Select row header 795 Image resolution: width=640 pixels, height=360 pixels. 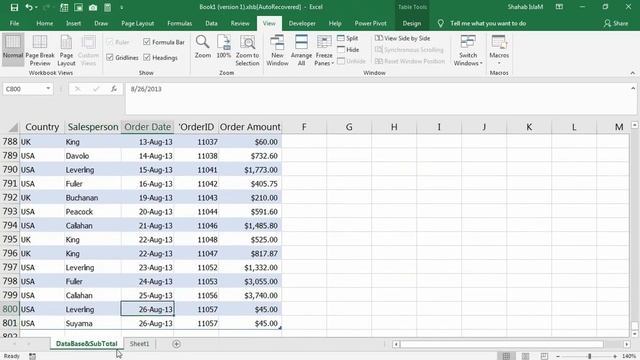point(10,239)
